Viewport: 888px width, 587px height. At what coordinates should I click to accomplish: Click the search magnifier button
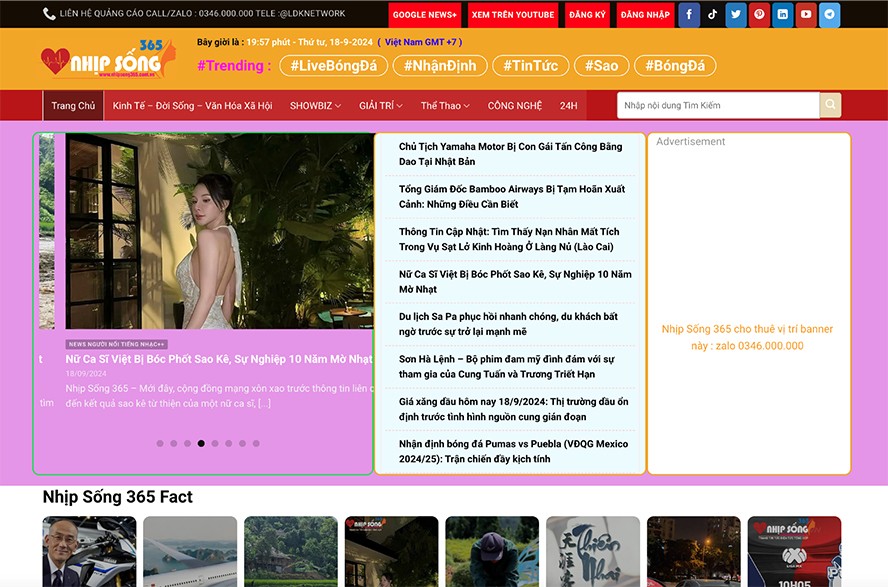click(x=830, y=105)
